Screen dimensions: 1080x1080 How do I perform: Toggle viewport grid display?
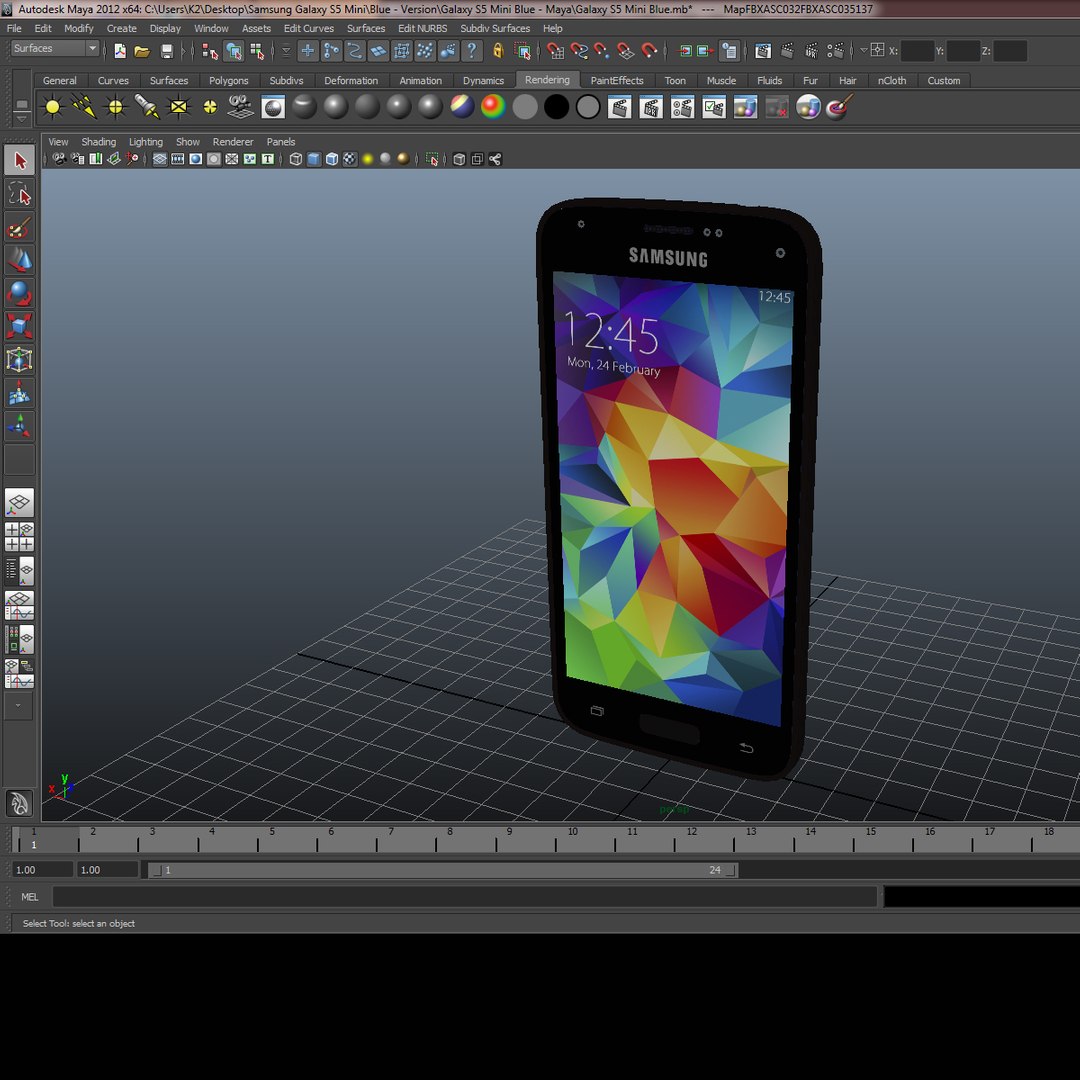click(159, 159)
